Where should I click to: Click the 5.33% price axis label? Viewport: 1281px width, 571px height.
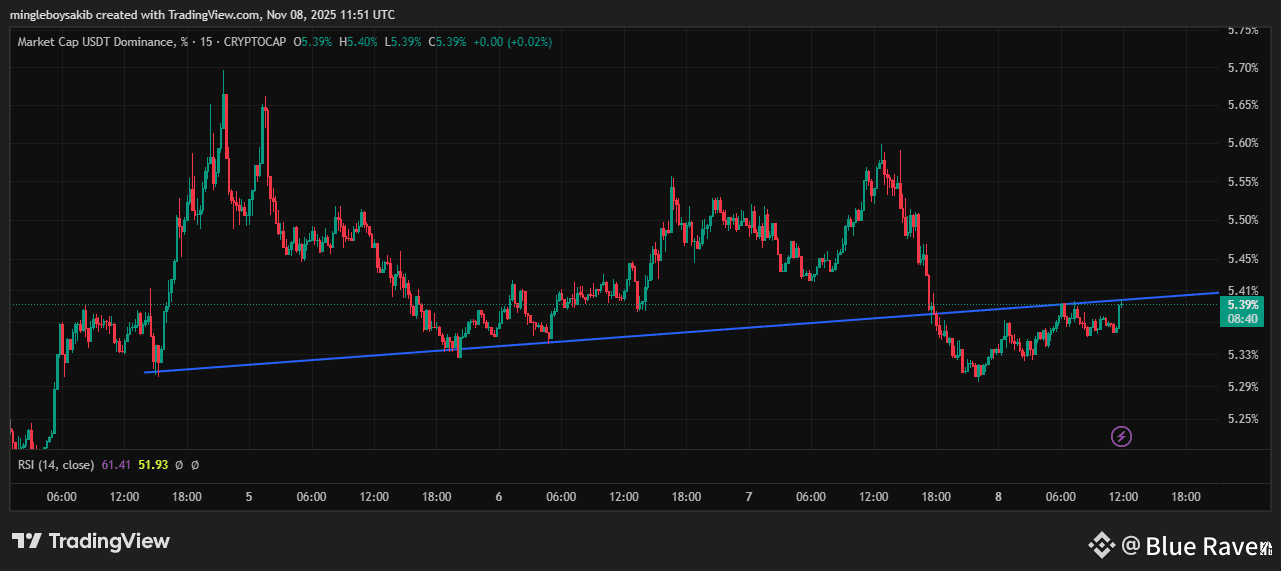1242,355
